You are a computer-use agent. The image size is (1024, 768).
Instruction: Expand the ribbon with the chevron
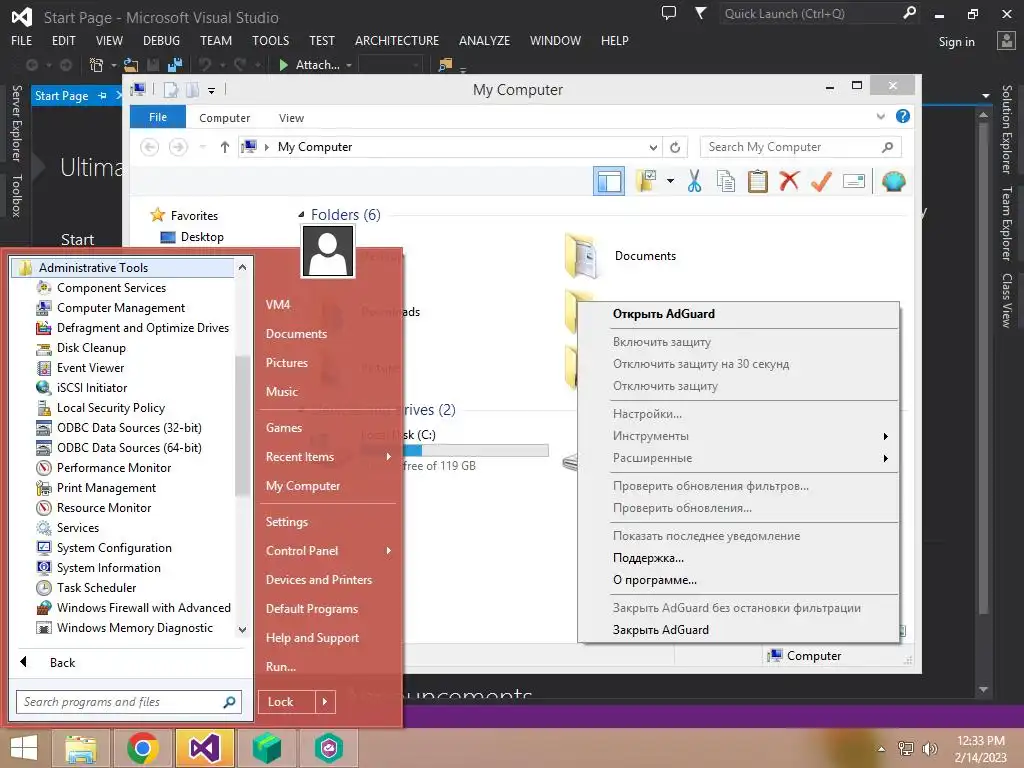880,117
